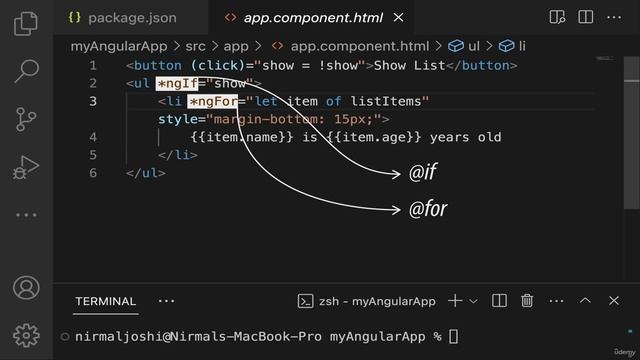Click the closing </li> tag on line 5
This screenshot has height=360, width=640.
click(x=178, y=155)
